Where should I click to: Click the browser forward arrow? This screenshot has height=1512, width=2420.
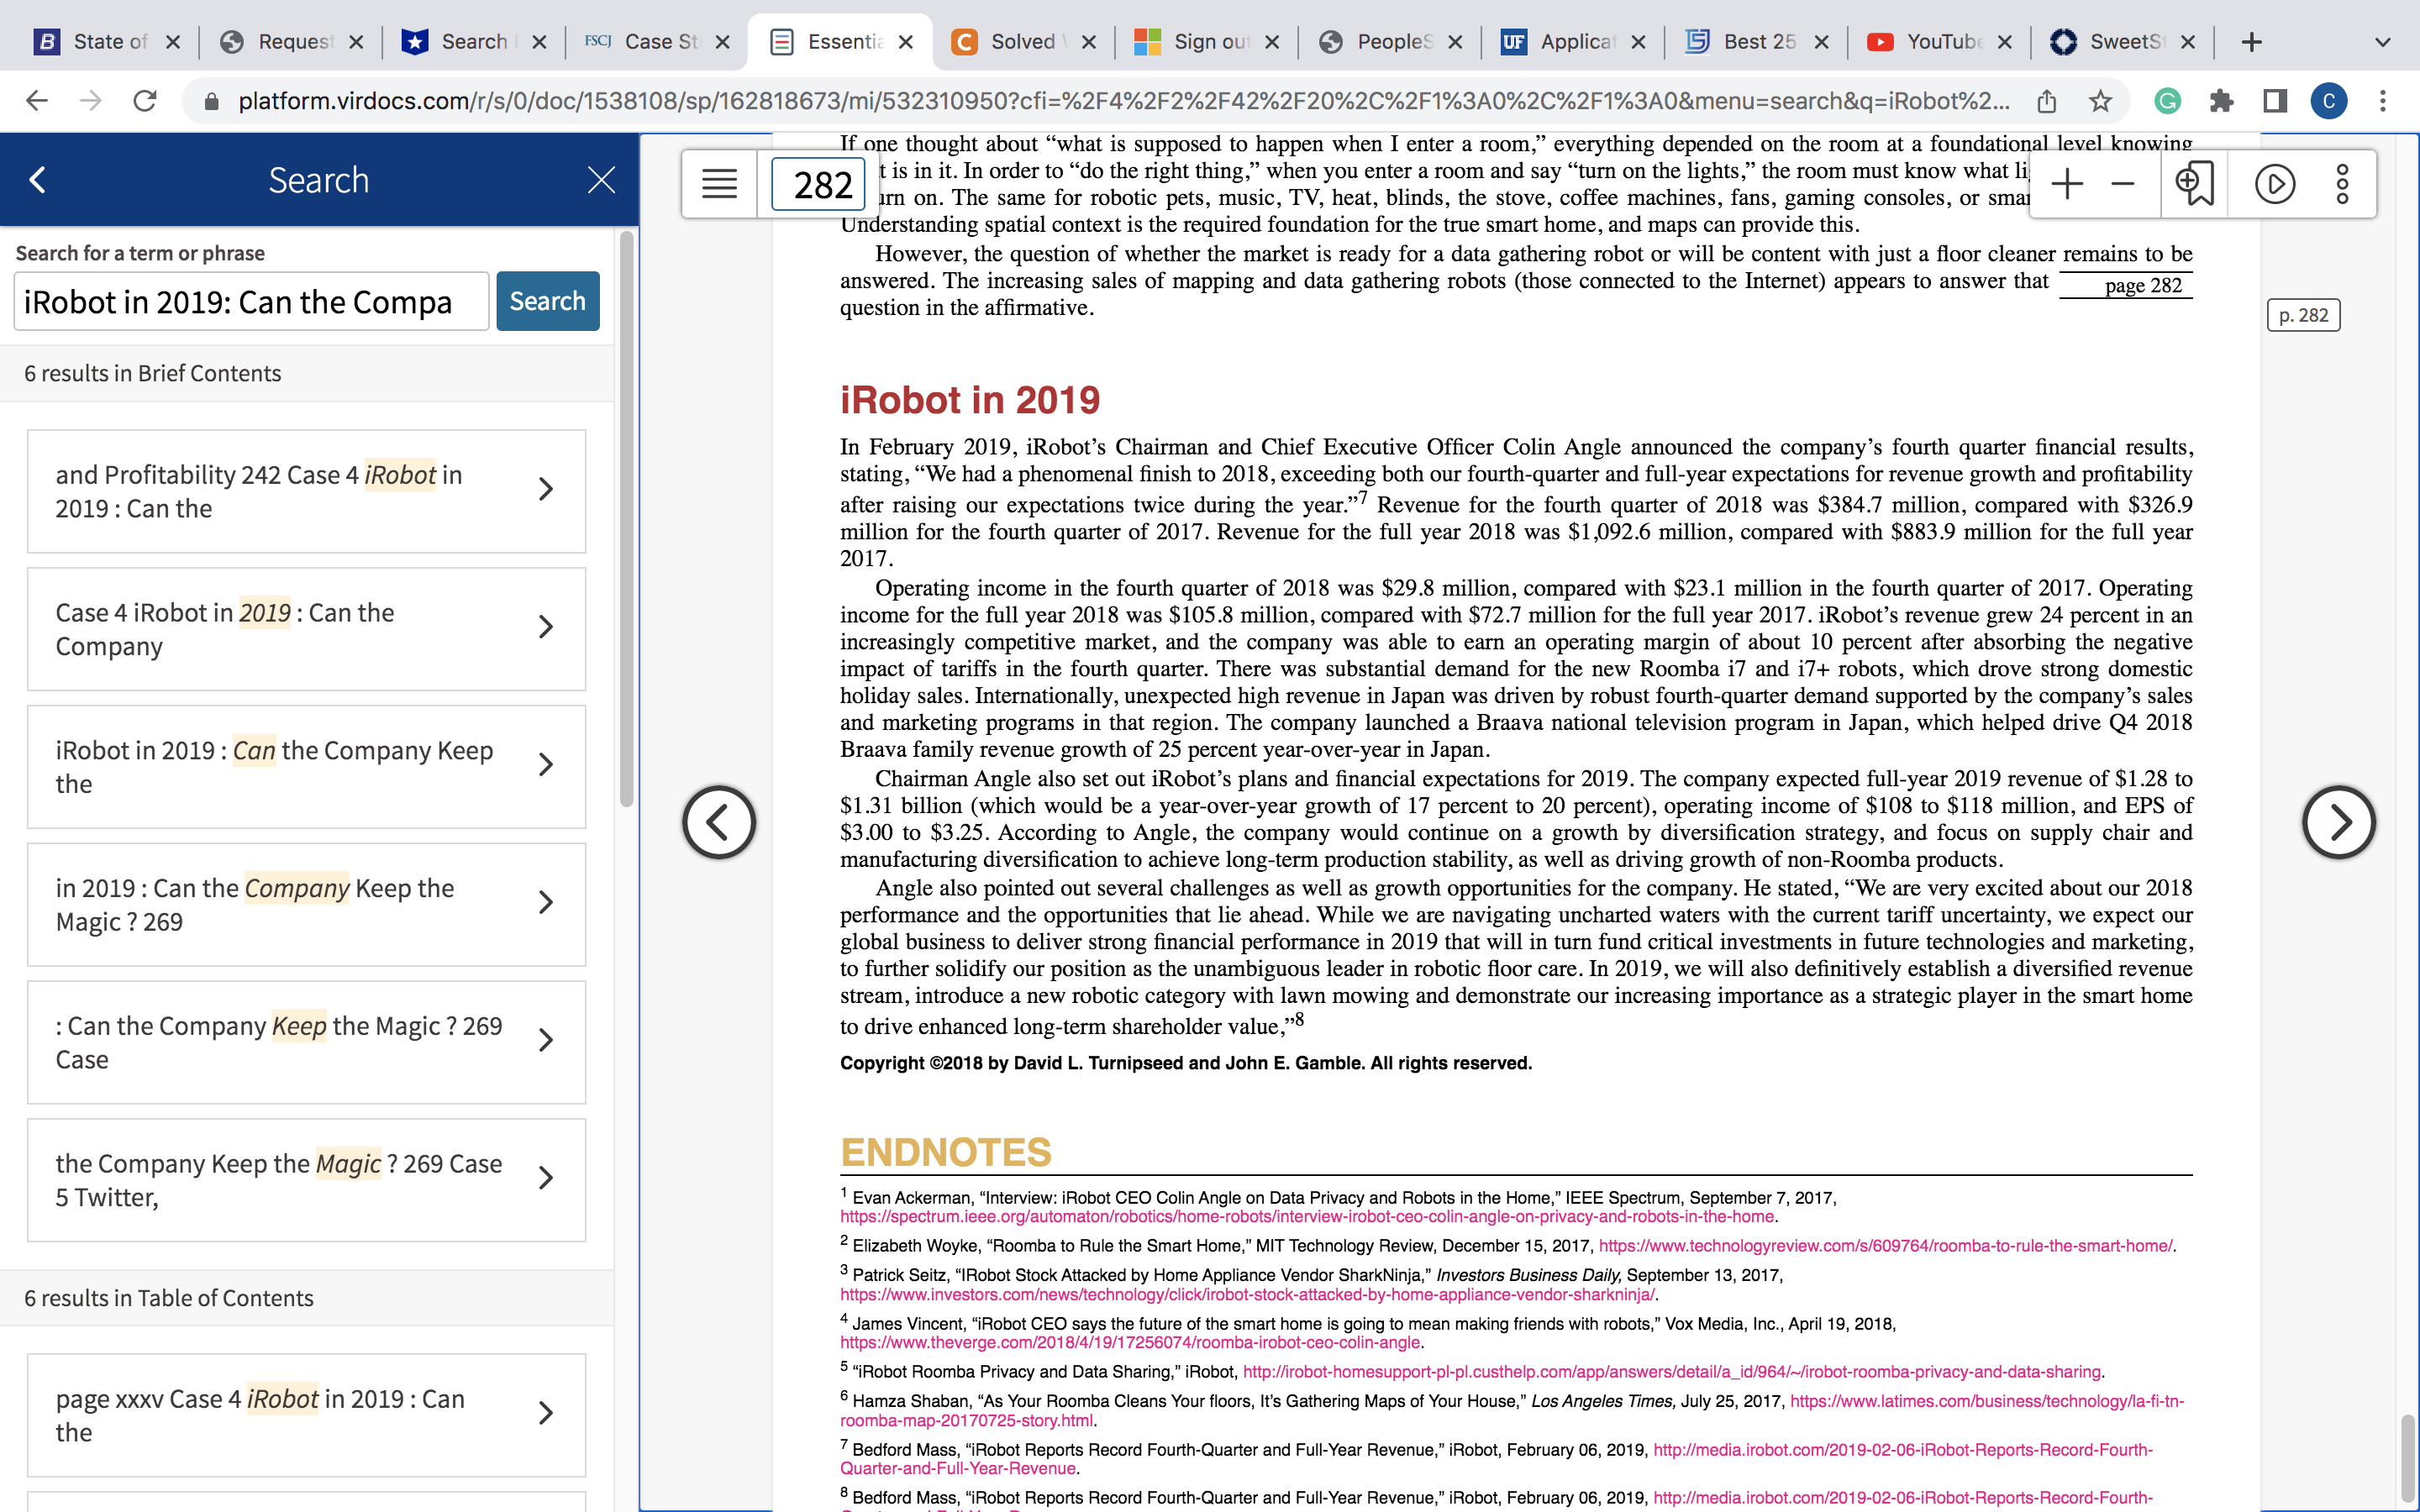click(91, 101)
